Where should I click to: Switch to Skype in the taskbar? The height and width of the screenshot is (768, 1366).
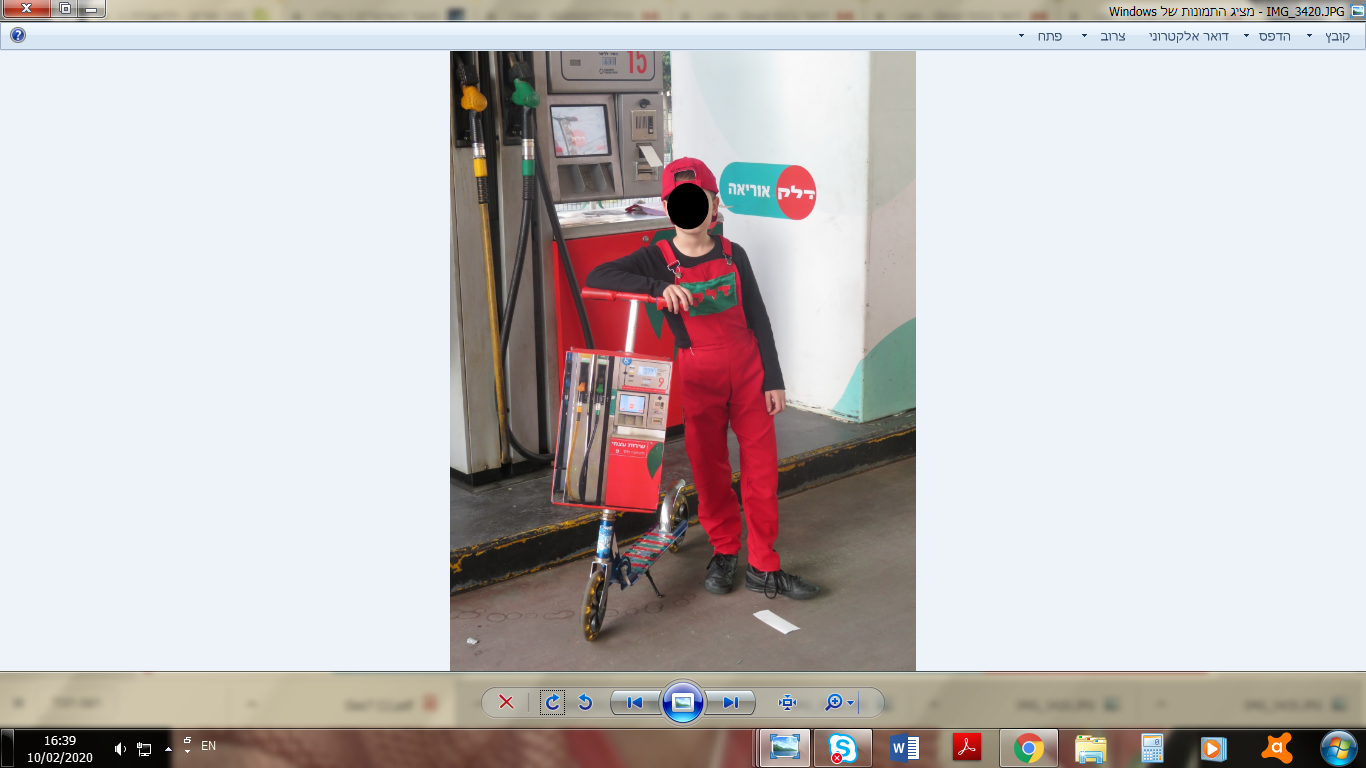click(x=842, y=748)
